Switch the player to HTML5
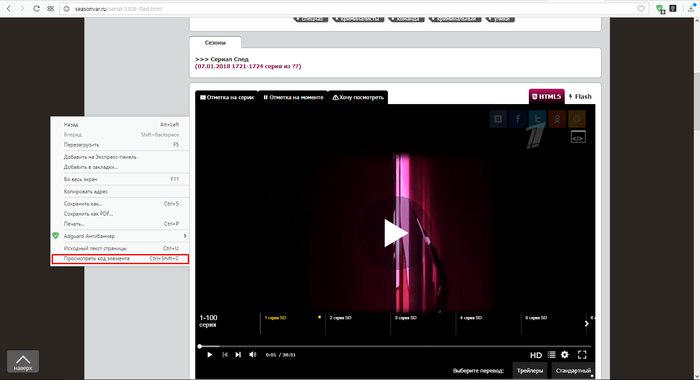 [x=546, y=96]
